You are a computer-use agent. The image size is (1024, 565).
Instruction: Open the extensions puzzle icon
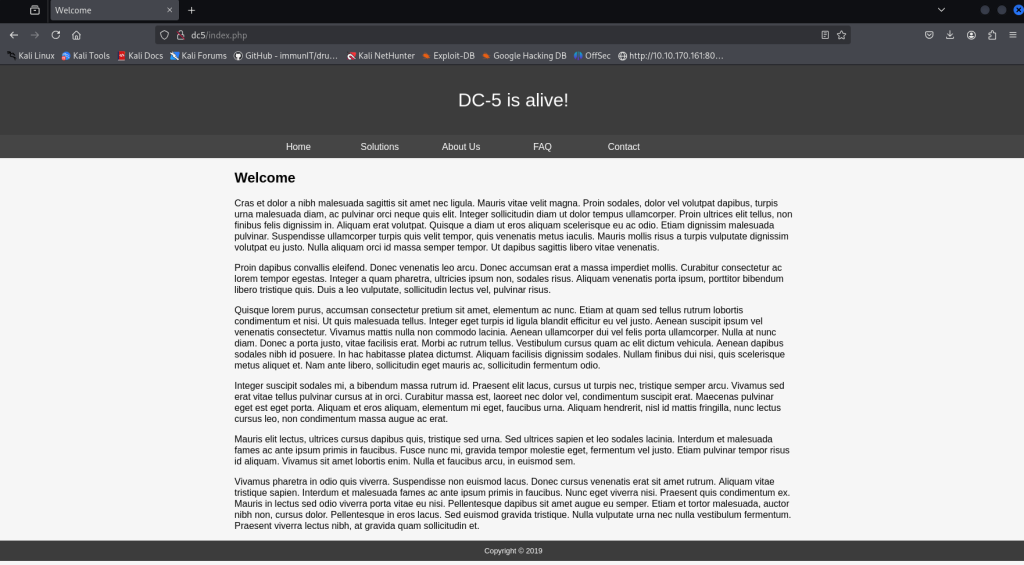992,34
